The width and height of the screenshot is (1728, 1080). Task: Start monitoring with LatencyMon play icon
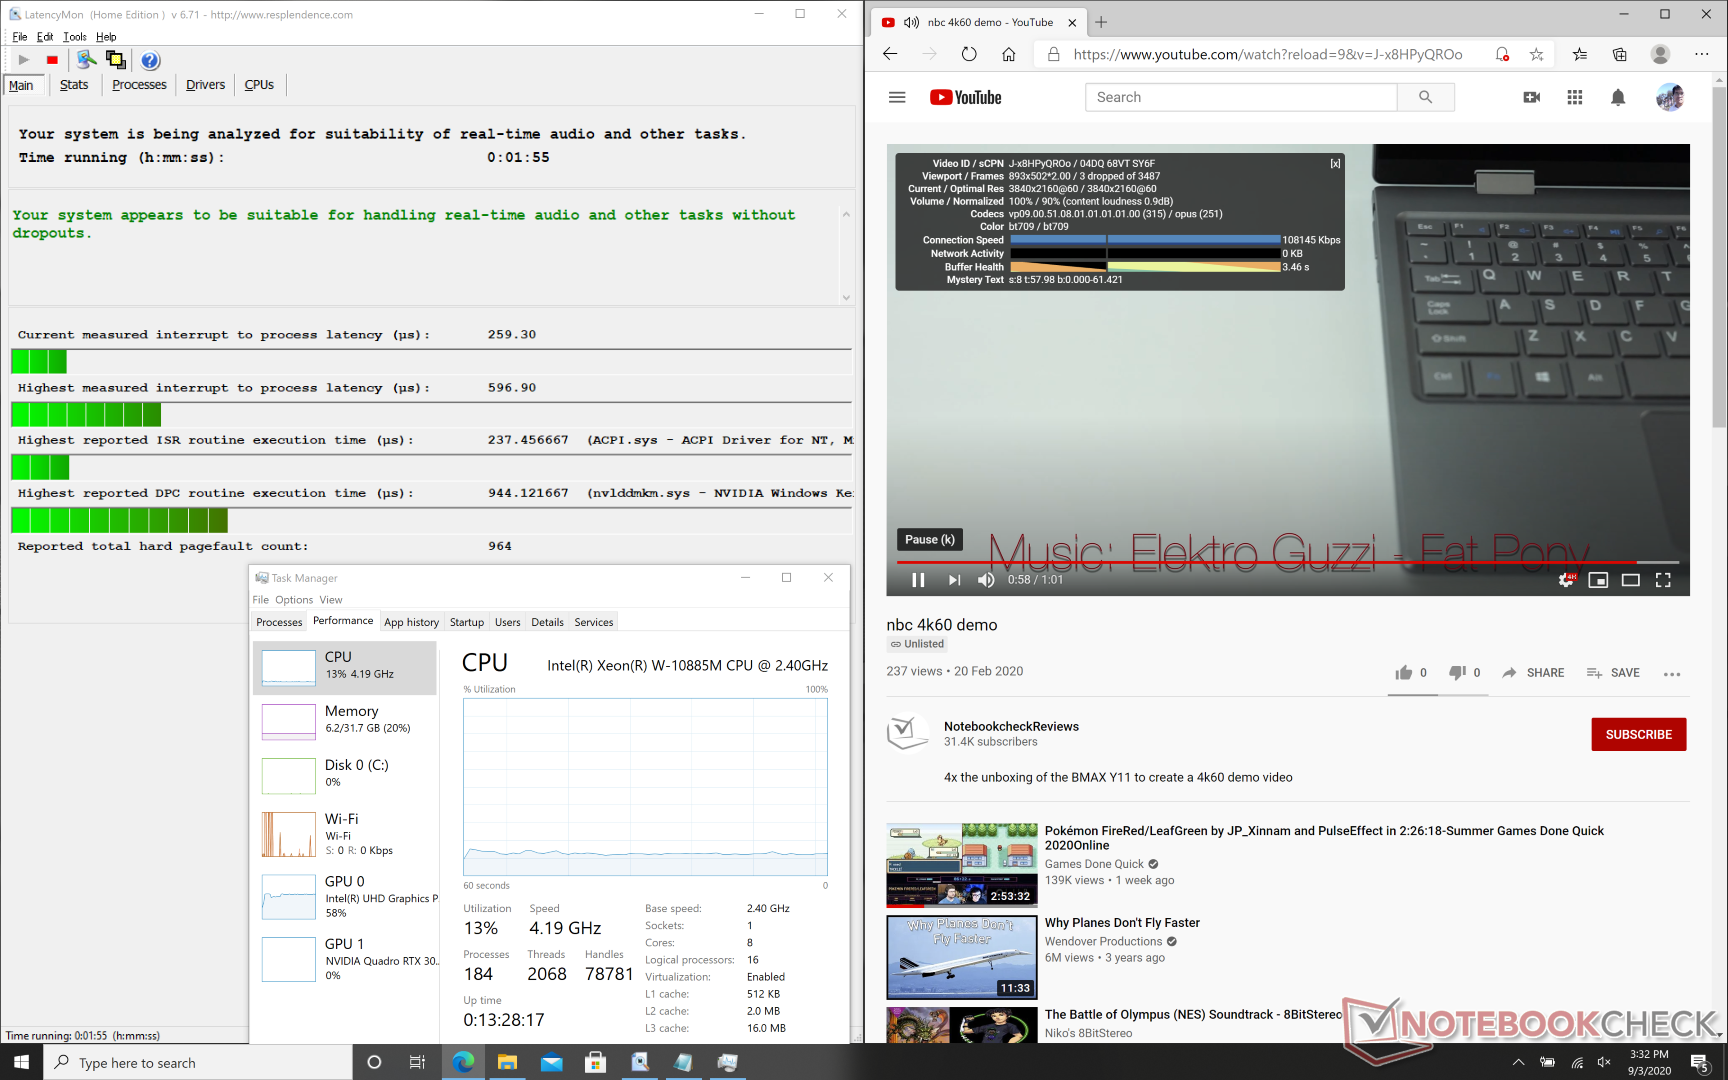(x=24, y=60)
